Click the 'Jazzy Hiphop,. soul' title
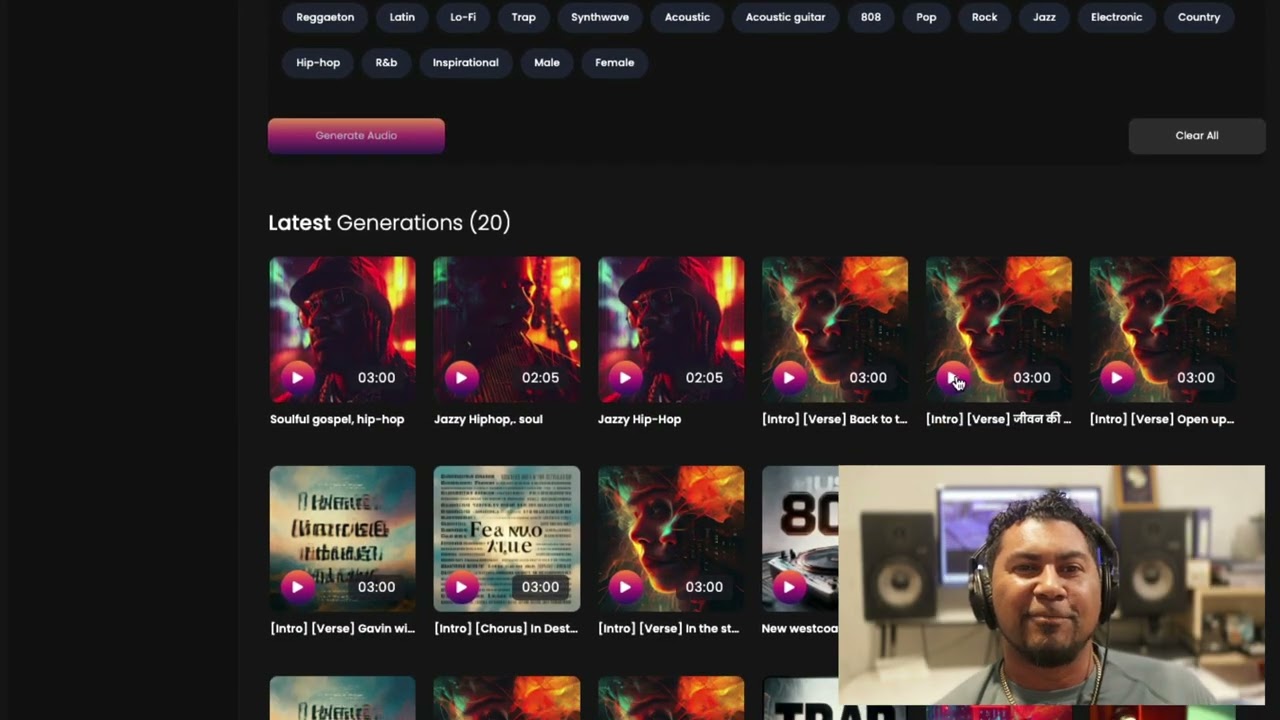Screen dimensions: 1280x720 point(488,419)
